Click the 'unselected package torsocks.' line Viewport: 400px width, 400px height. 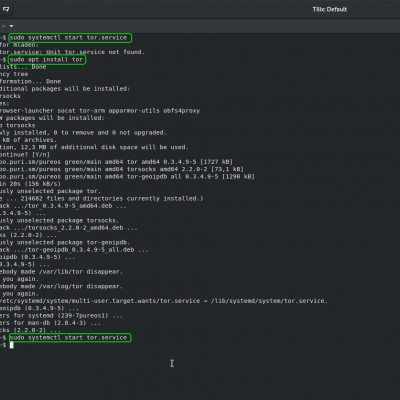coord(59,221)
